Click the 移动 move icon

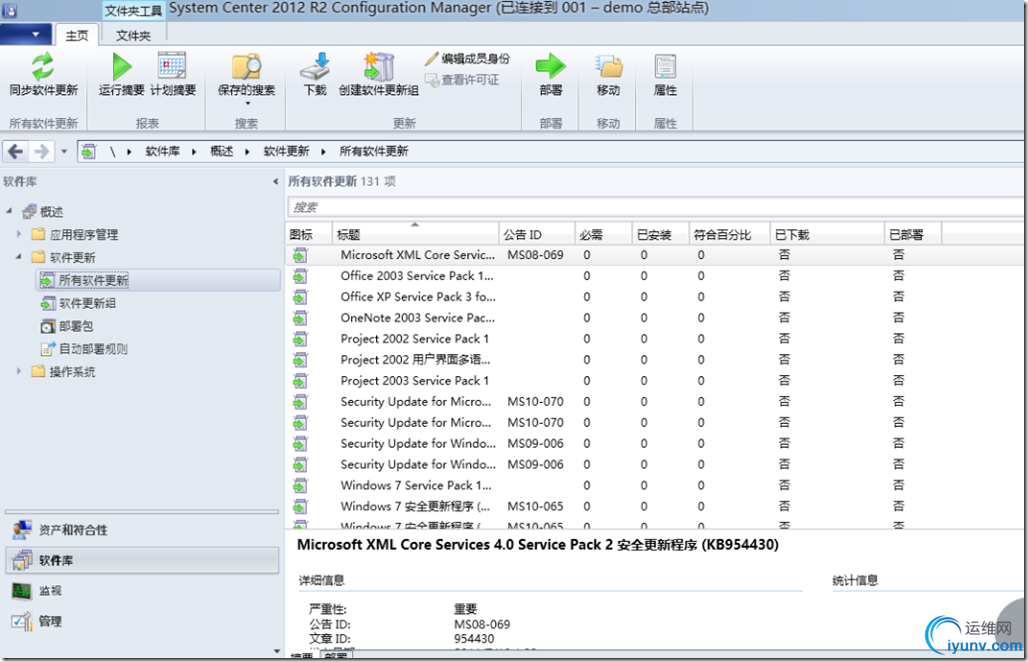tap(608, 66)
